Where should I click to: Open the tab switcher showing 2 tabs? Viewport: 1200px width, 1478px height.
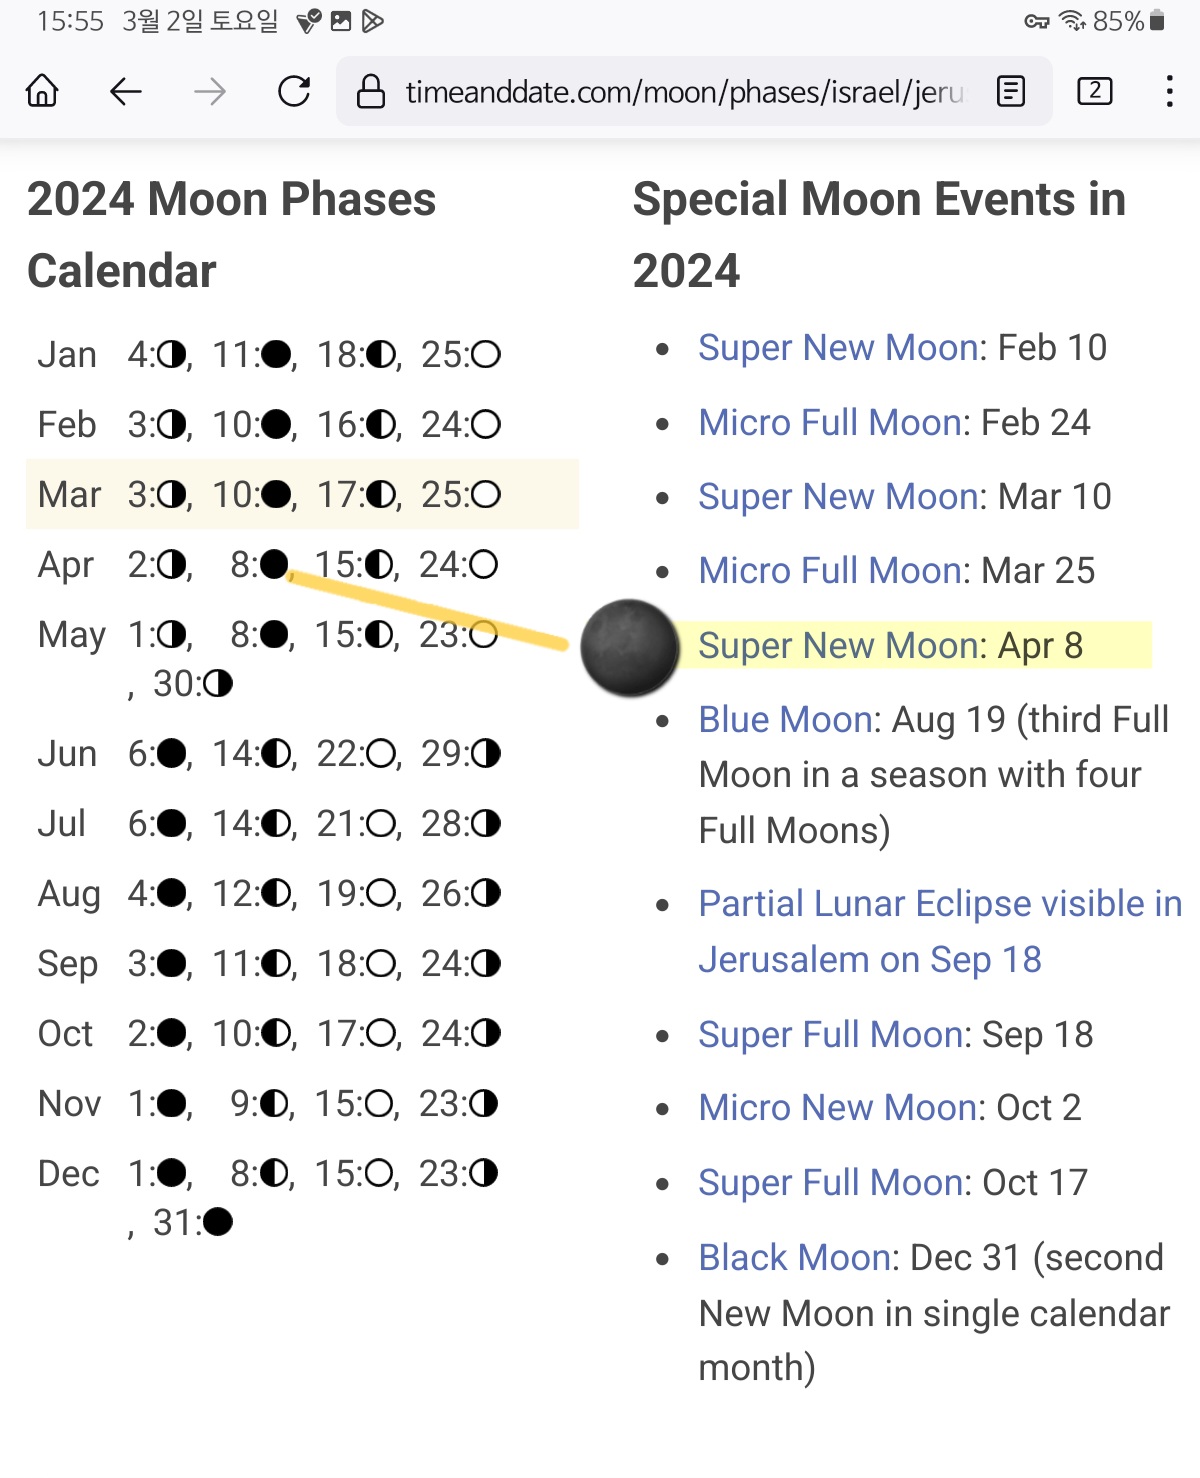click(1095, 91)
